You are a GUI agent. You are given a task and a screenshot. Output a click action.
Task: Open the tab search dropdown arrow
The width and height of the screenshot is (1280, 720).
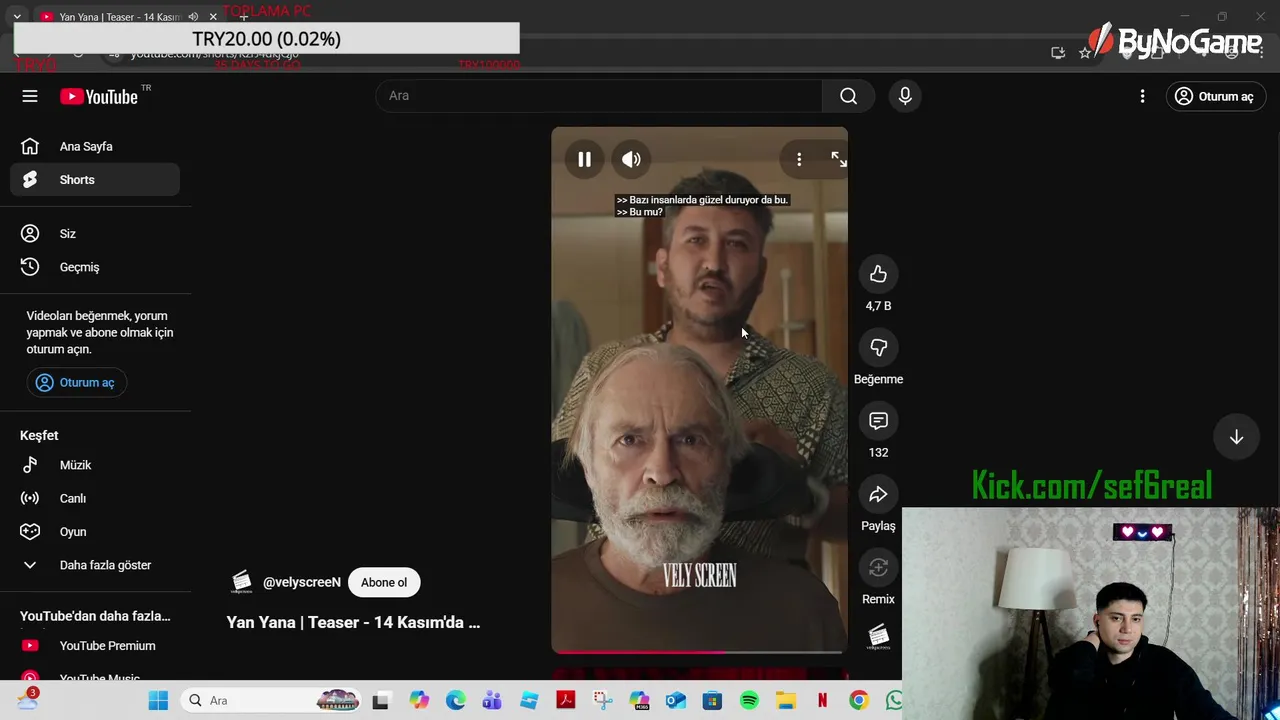17,17
